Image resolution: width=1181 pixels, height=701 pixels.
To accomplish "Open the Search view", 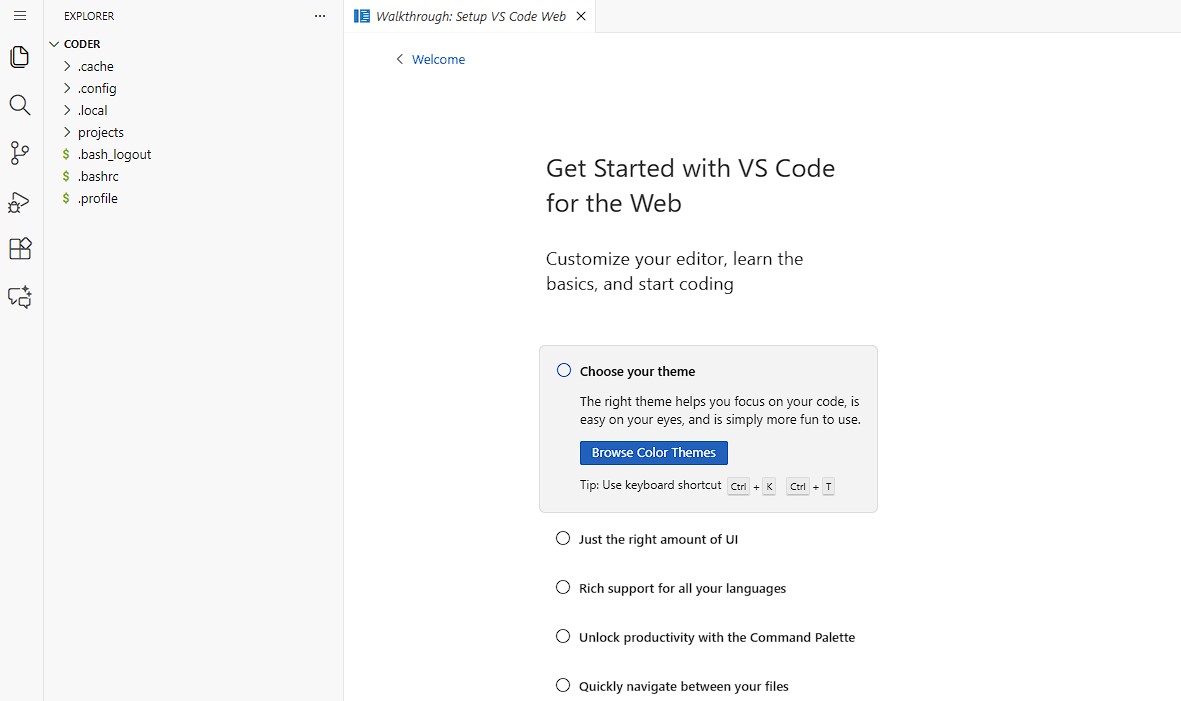I will click(19, 104).
